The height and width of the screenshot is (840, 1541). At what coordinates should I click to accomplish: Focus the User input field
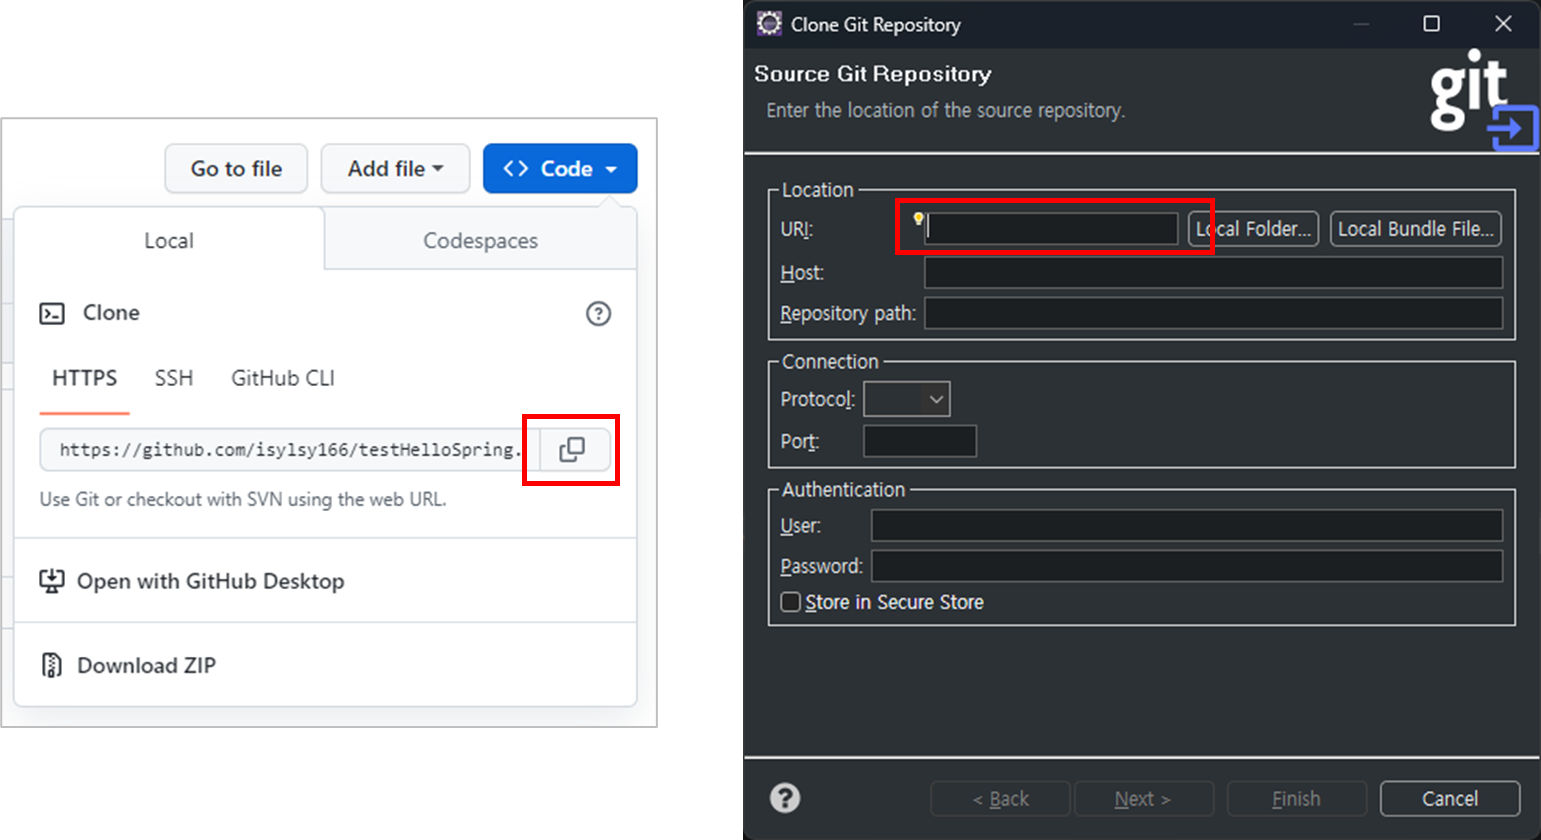click(1187, 526)
